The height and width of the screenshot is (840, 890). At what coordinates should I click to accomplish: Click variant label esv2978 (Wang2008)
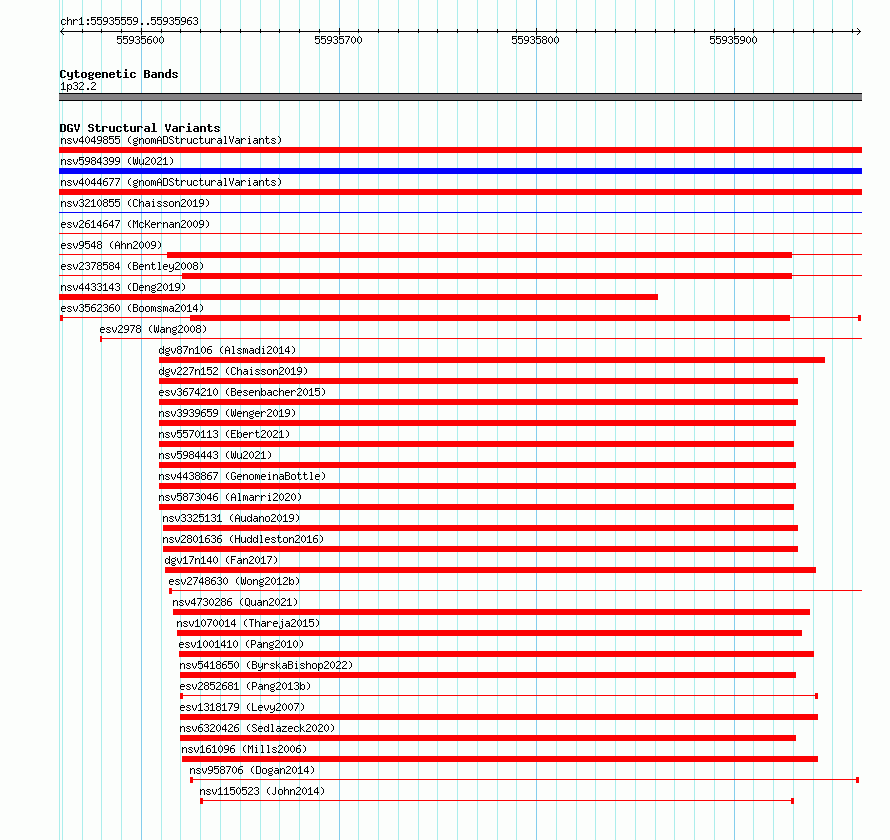(x=153, y=329)
